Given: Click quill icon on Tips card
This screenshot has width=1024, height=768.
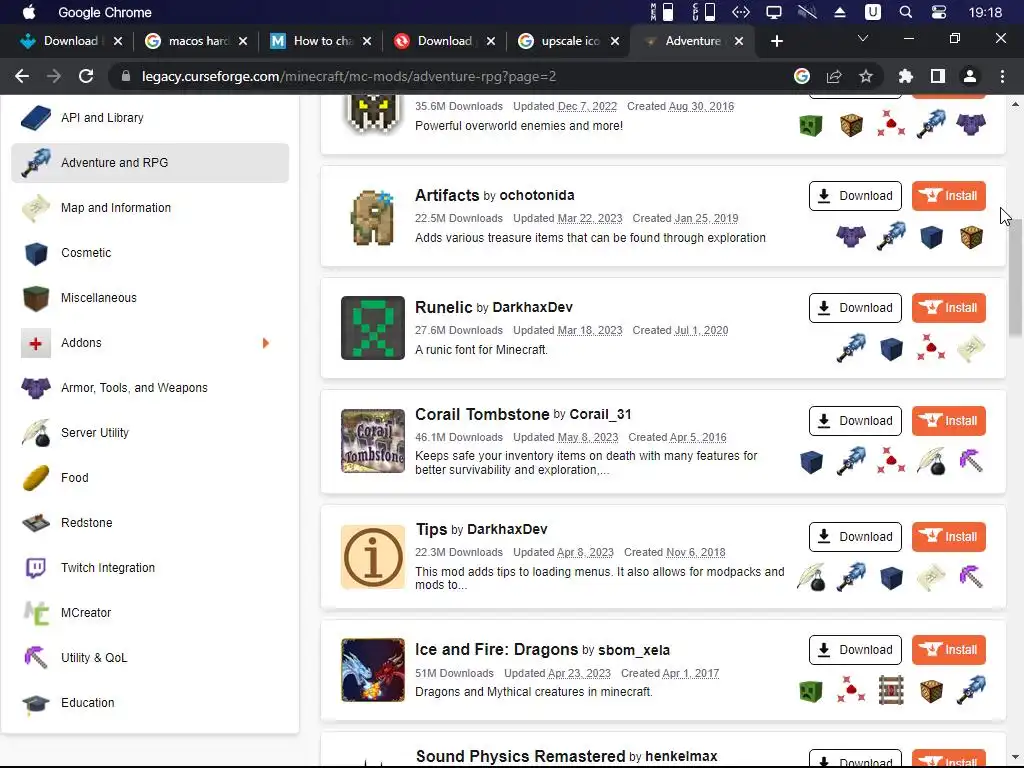Looking at the screenshot, I should click(x=811, y=577).
